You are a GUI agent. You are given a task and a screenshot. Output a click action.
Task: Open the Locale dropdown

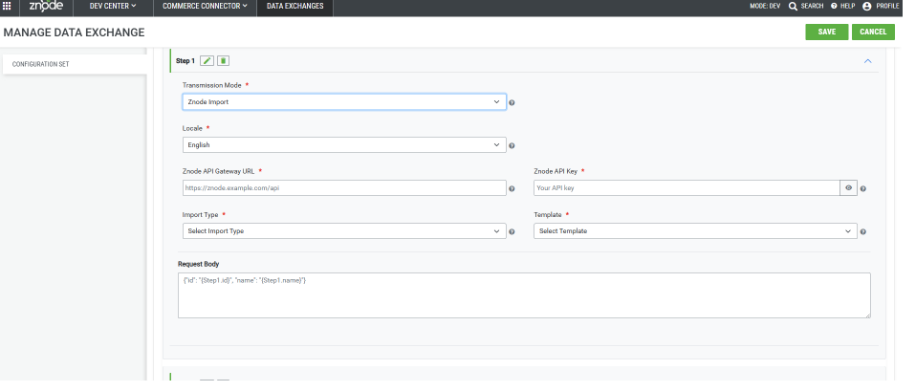click(x=344, y=145)
